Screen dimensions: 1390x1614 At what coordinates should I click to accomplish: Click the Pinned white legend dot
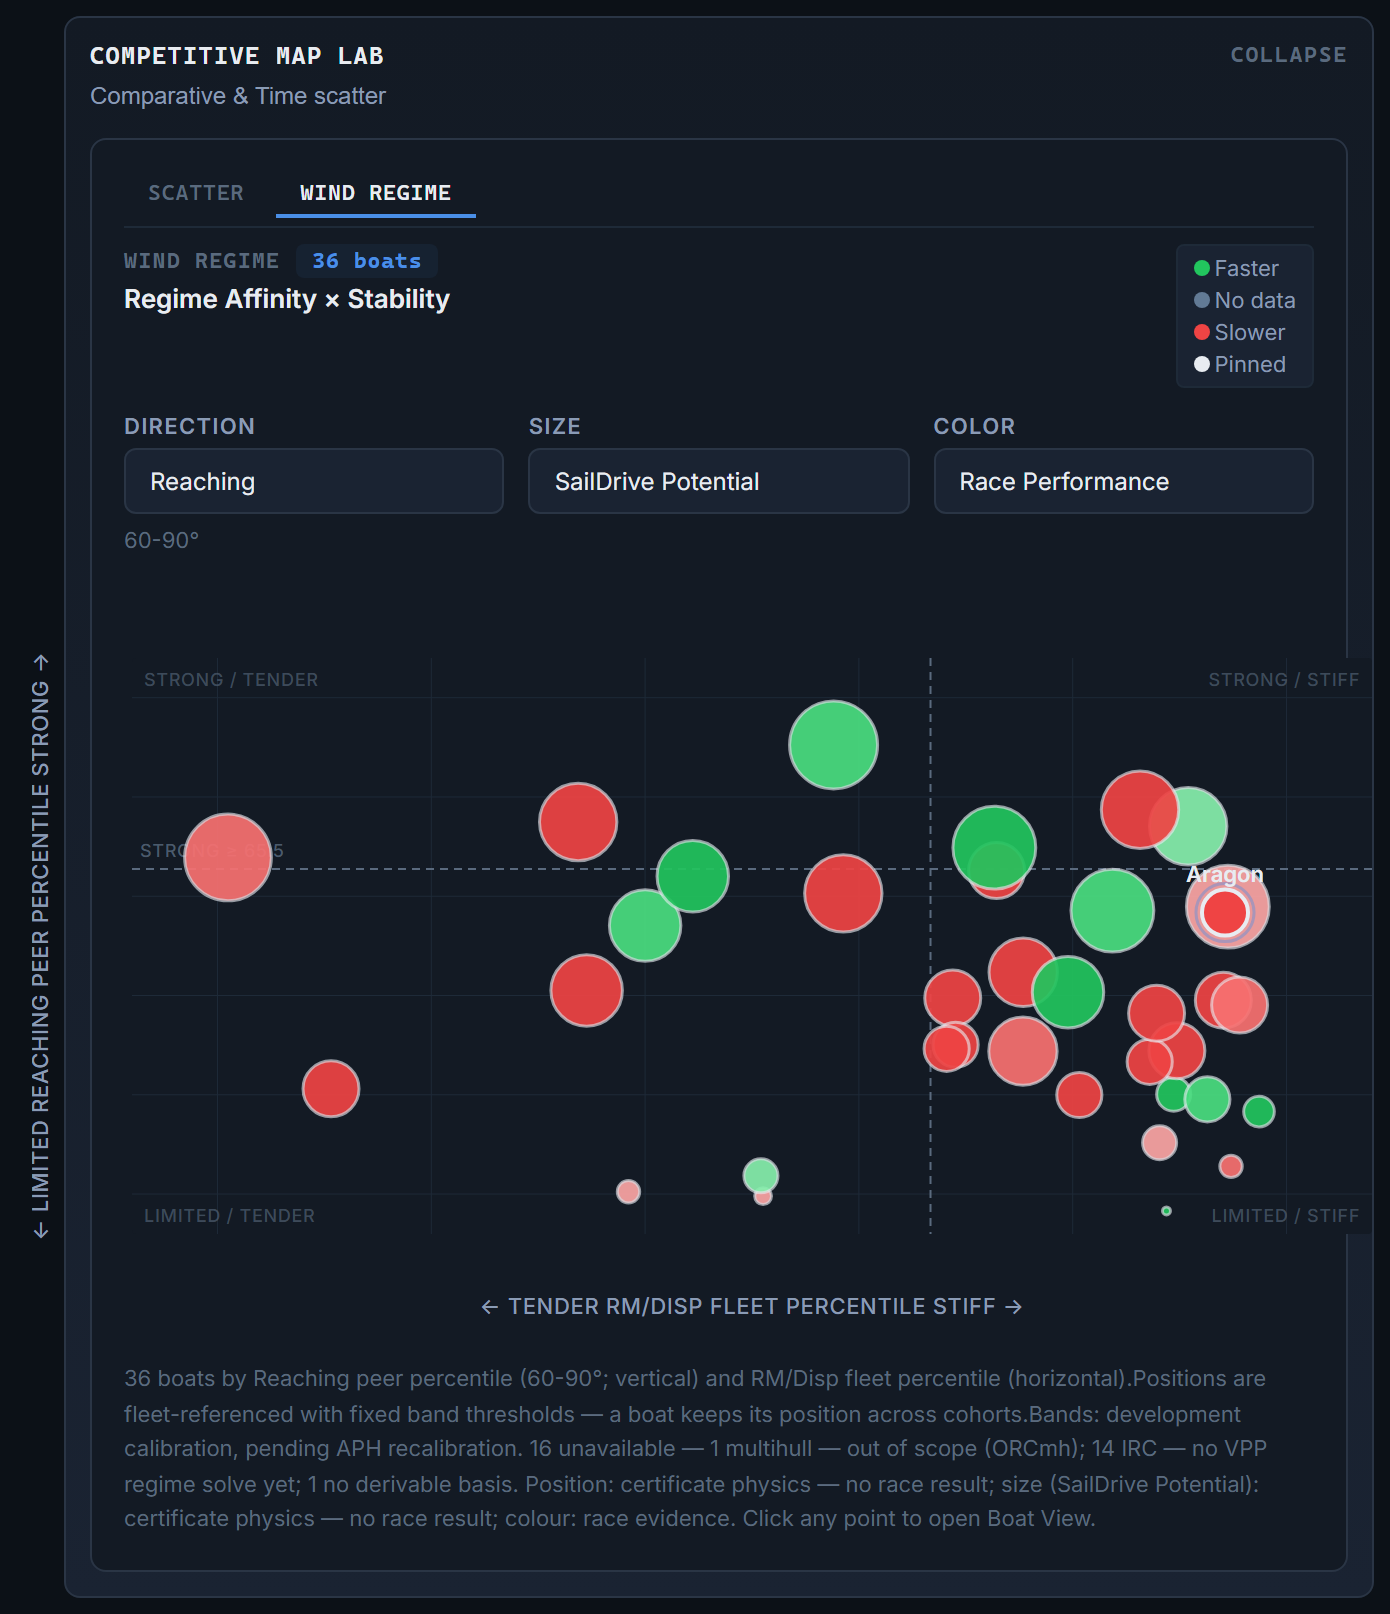point(1202,364)
